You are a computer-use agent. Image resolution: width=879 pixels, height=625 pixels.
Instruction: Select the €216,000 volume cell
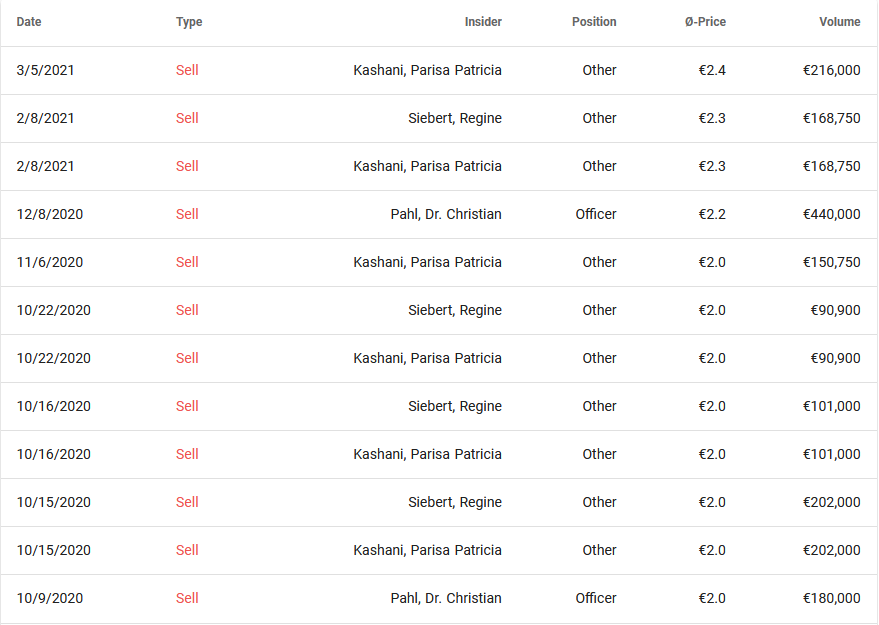(x=831, y=70)
